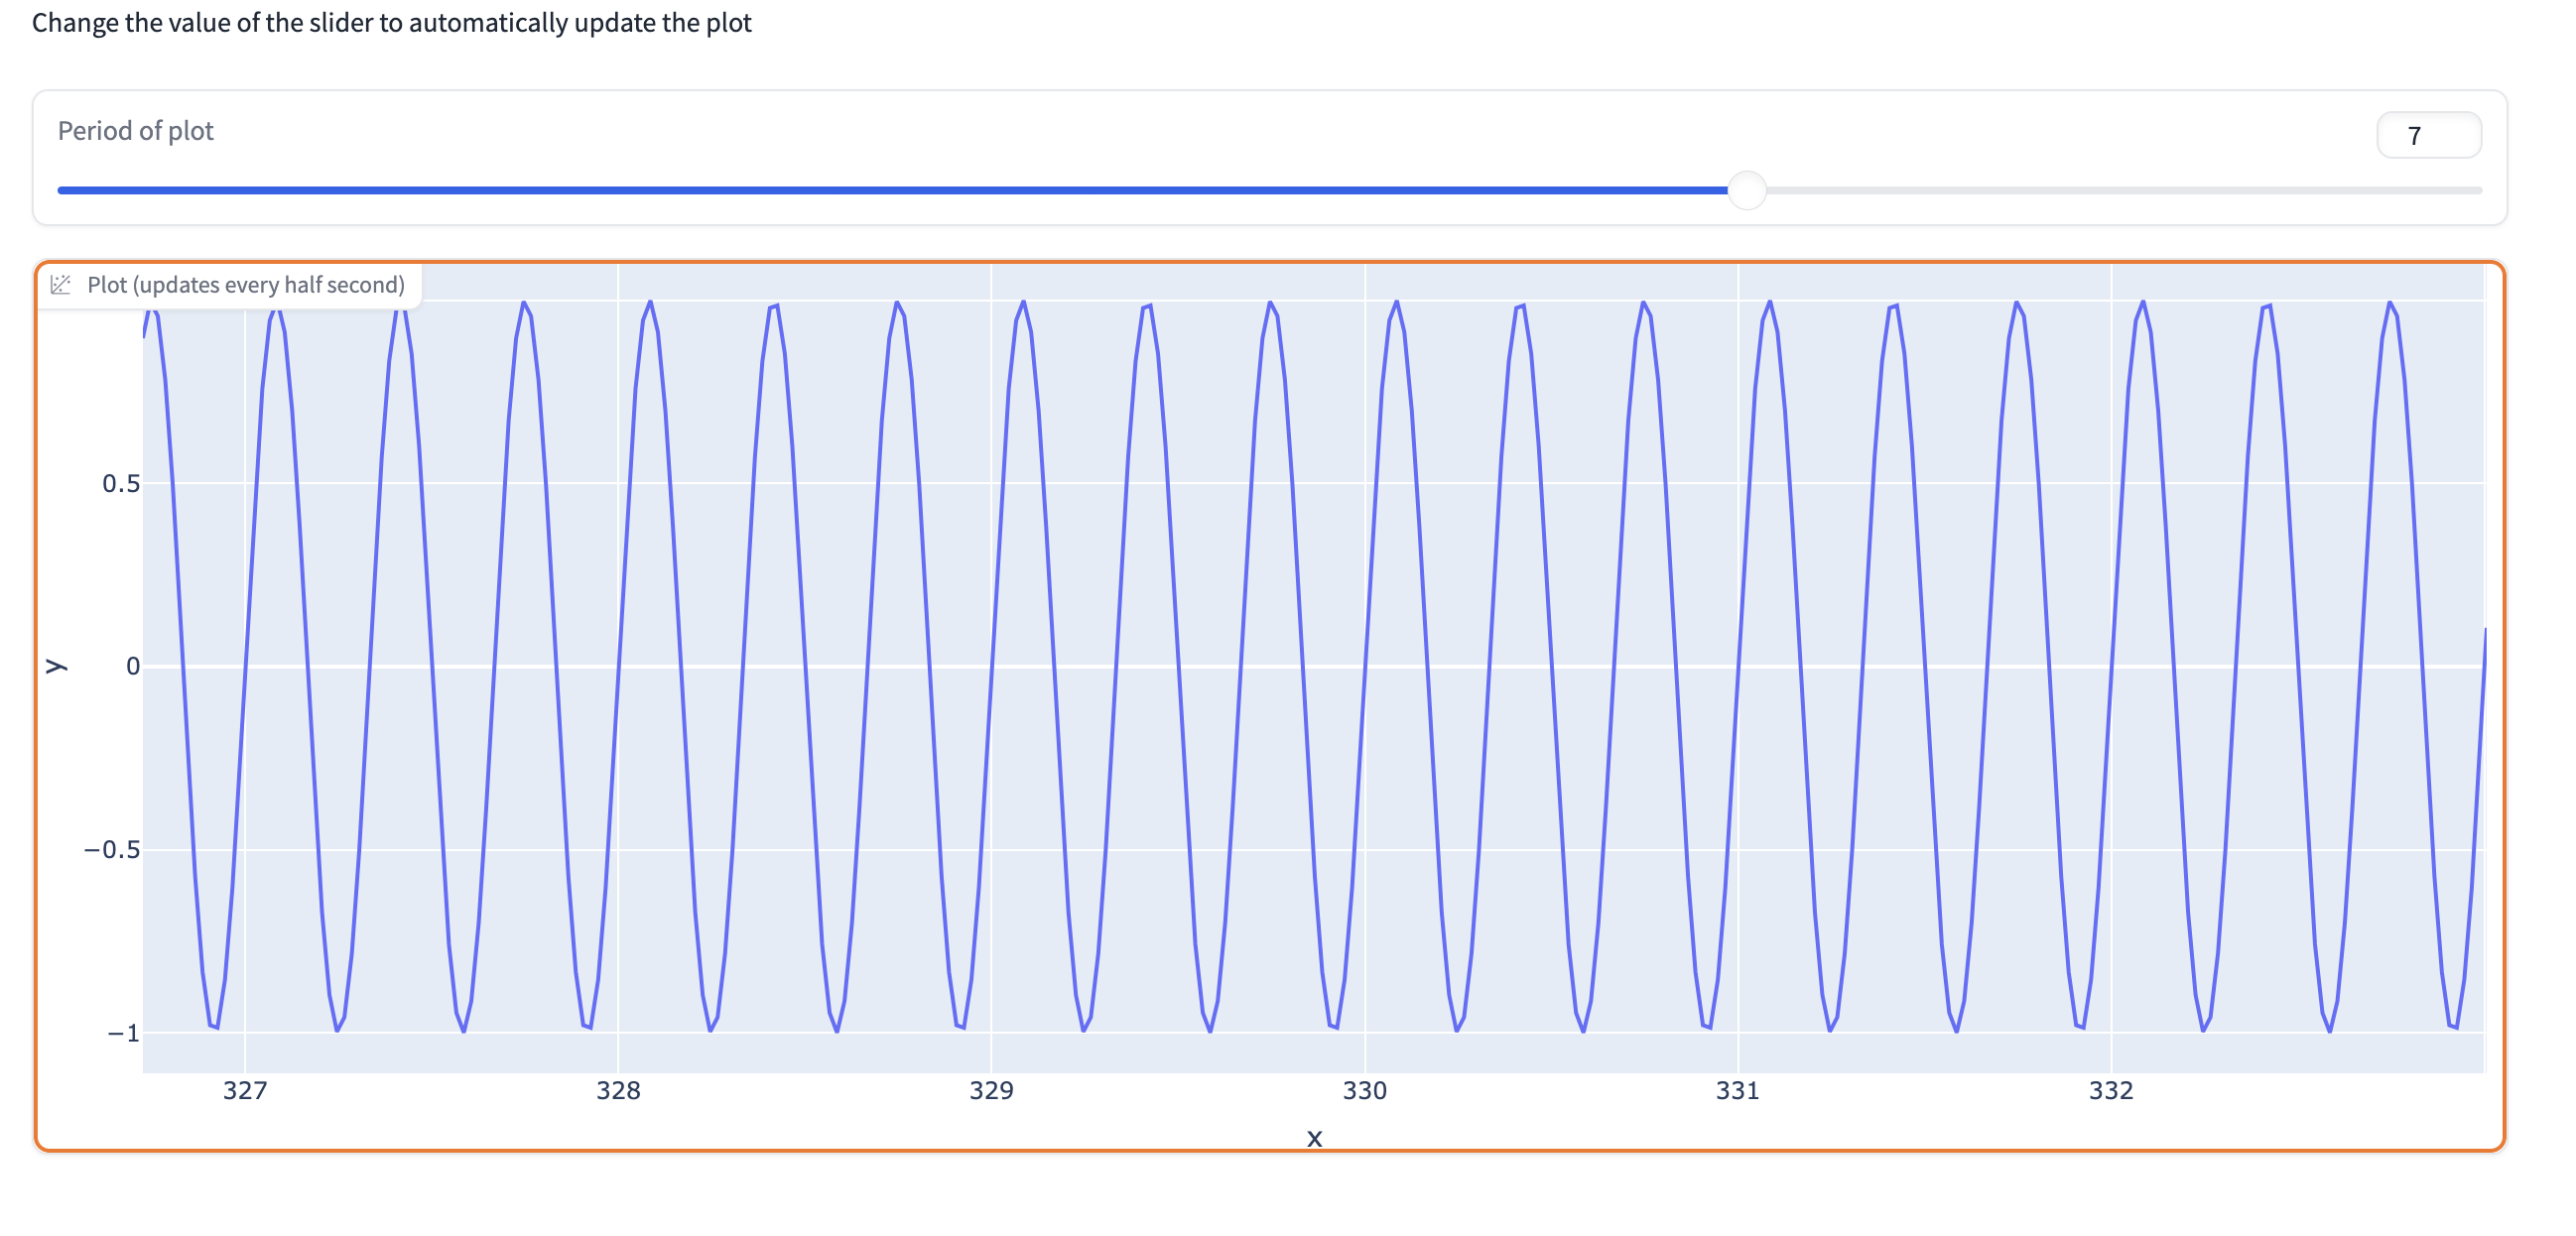Click the 'Period of plot' label text

point(136,131)
